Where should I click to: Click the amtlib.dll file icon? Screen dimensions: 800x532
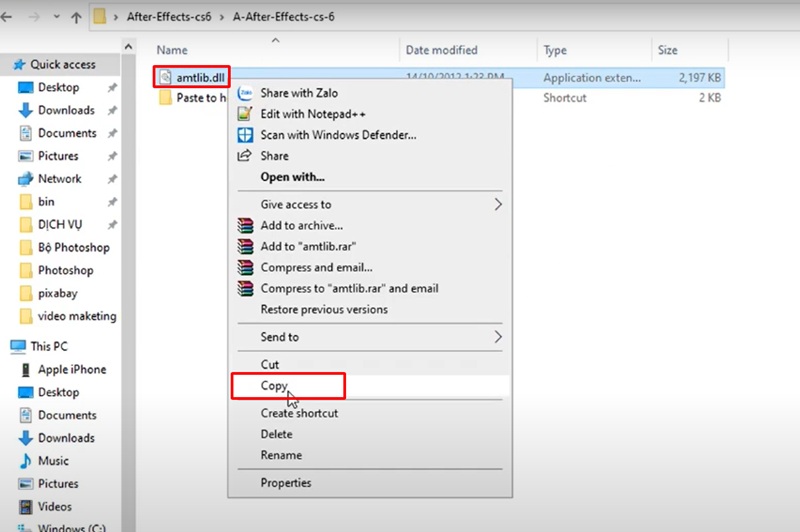coord(166,77)
